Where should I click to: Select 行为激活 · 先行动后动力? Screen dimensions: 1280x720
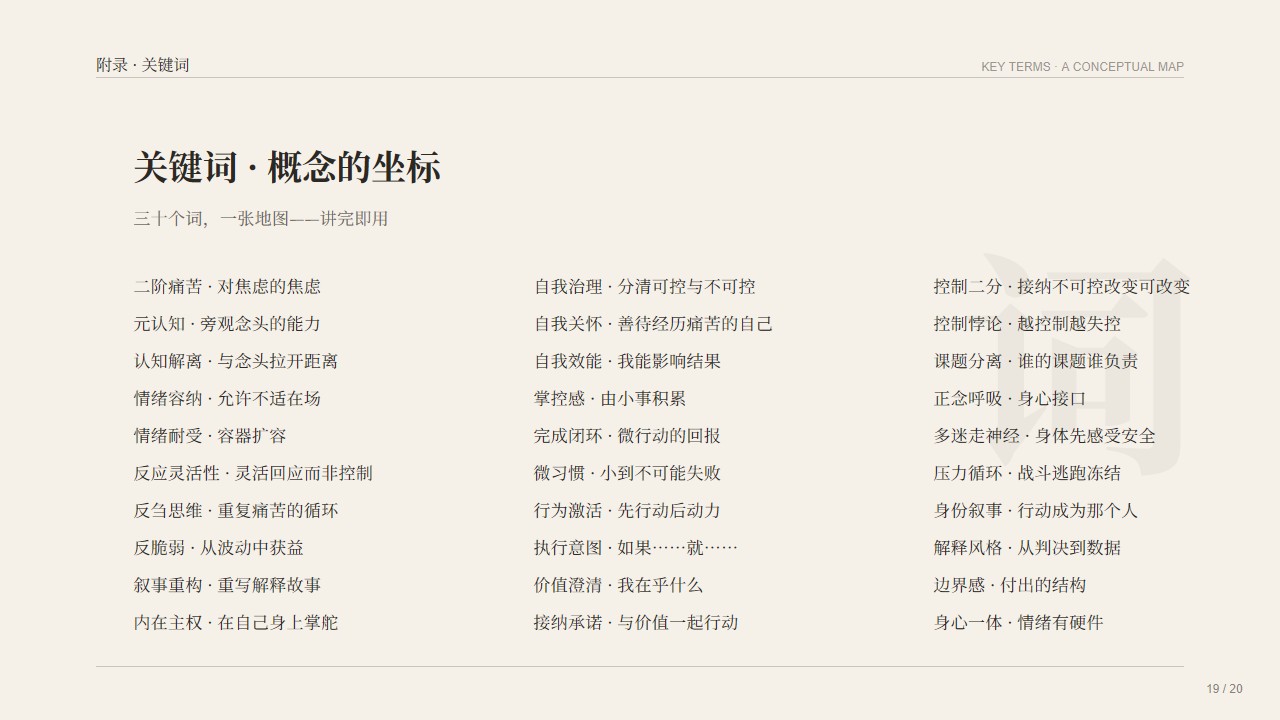click(627, 511)
